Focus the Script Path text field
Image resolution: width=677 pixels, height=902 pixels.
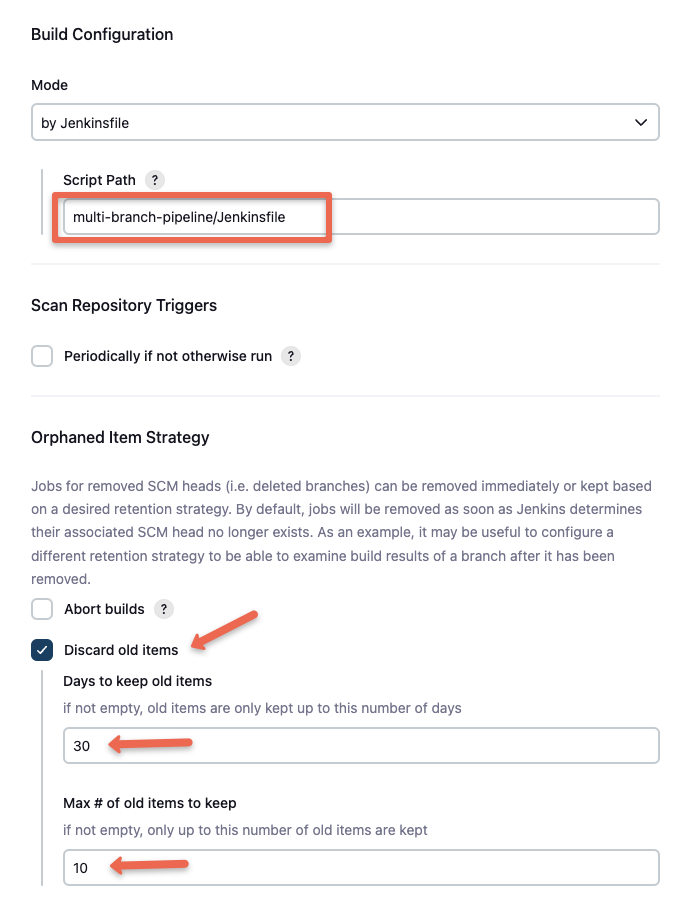[361, 216]
